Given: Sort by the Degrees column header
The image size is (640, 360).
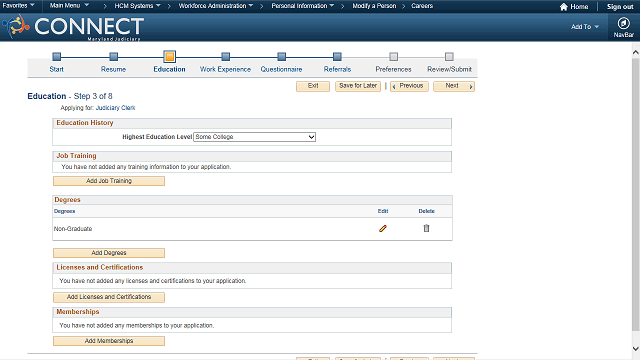Looking at the screenshot, I should (x=64, y=211).
